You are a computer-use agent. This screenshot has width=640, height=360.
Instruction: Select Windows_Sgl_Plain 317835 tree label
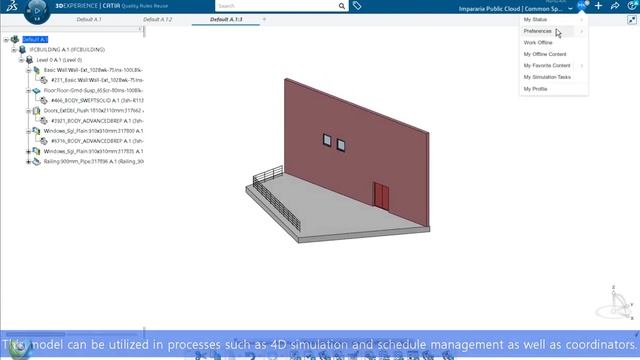point(93,151)
